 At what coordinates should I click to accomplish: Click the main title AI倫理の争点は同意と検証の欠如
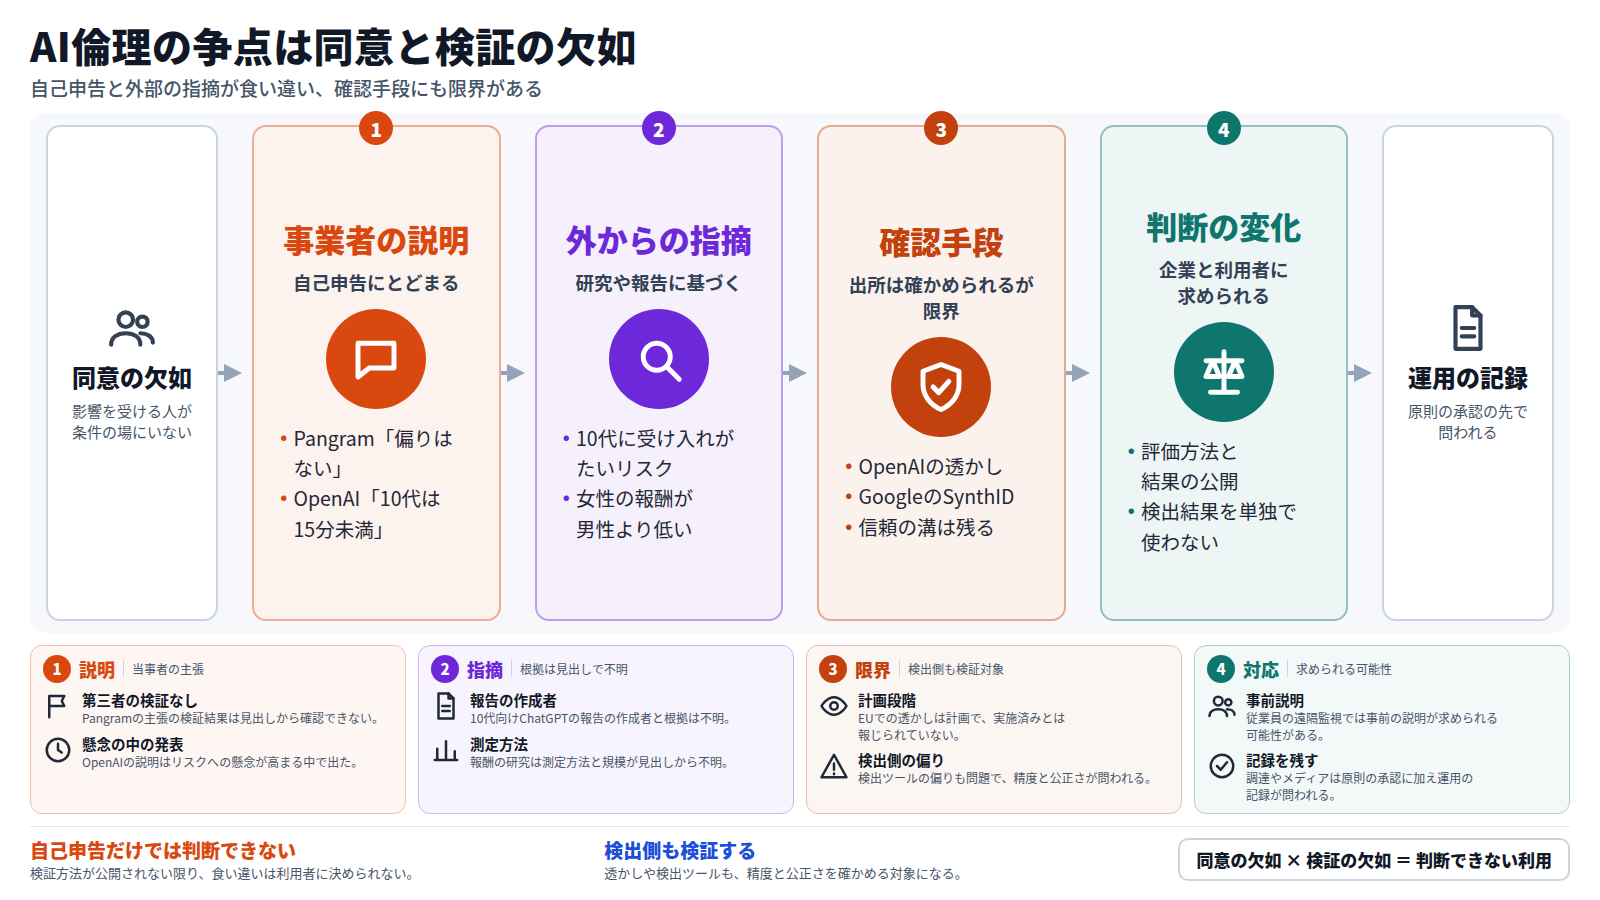coord(333,47)
